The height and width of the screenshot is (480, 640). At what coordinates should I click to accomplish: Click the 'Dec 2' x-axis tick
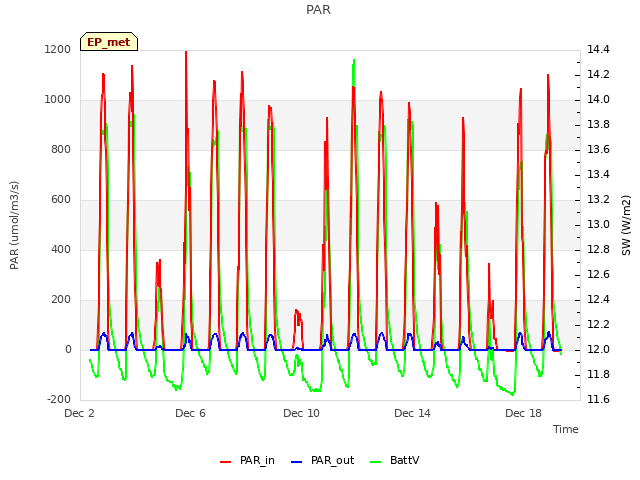point(80,413)
